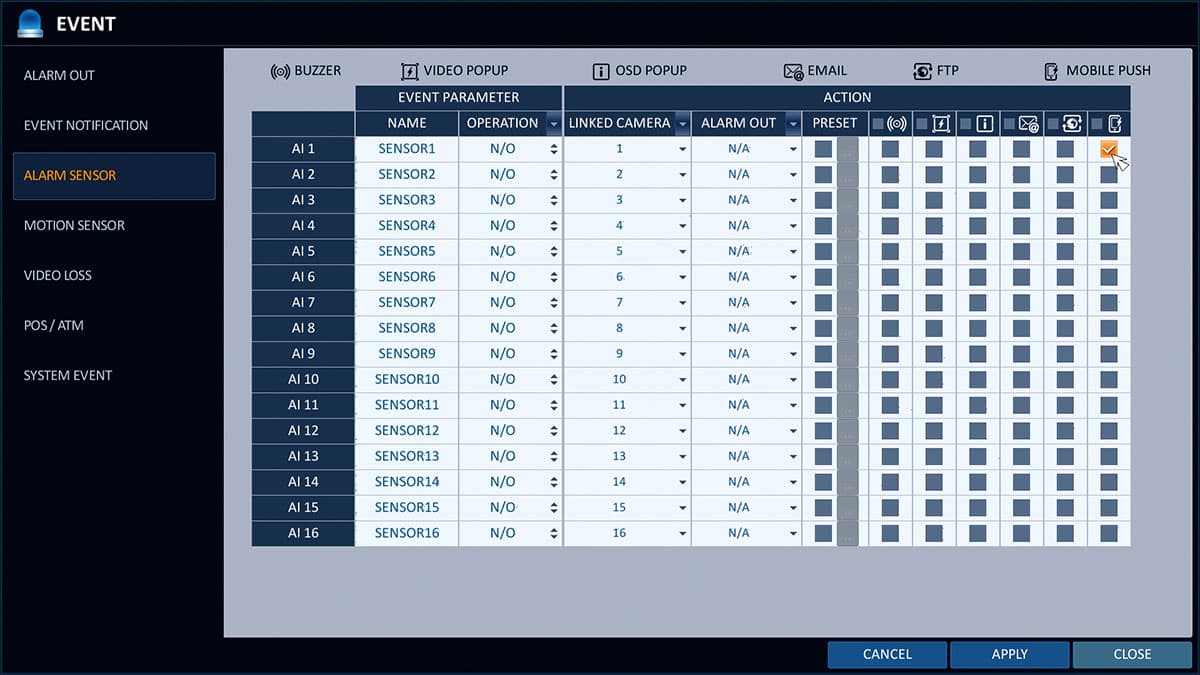
Task: Switch to the MOTION SENSOR menu
Action: coord(74,225)
